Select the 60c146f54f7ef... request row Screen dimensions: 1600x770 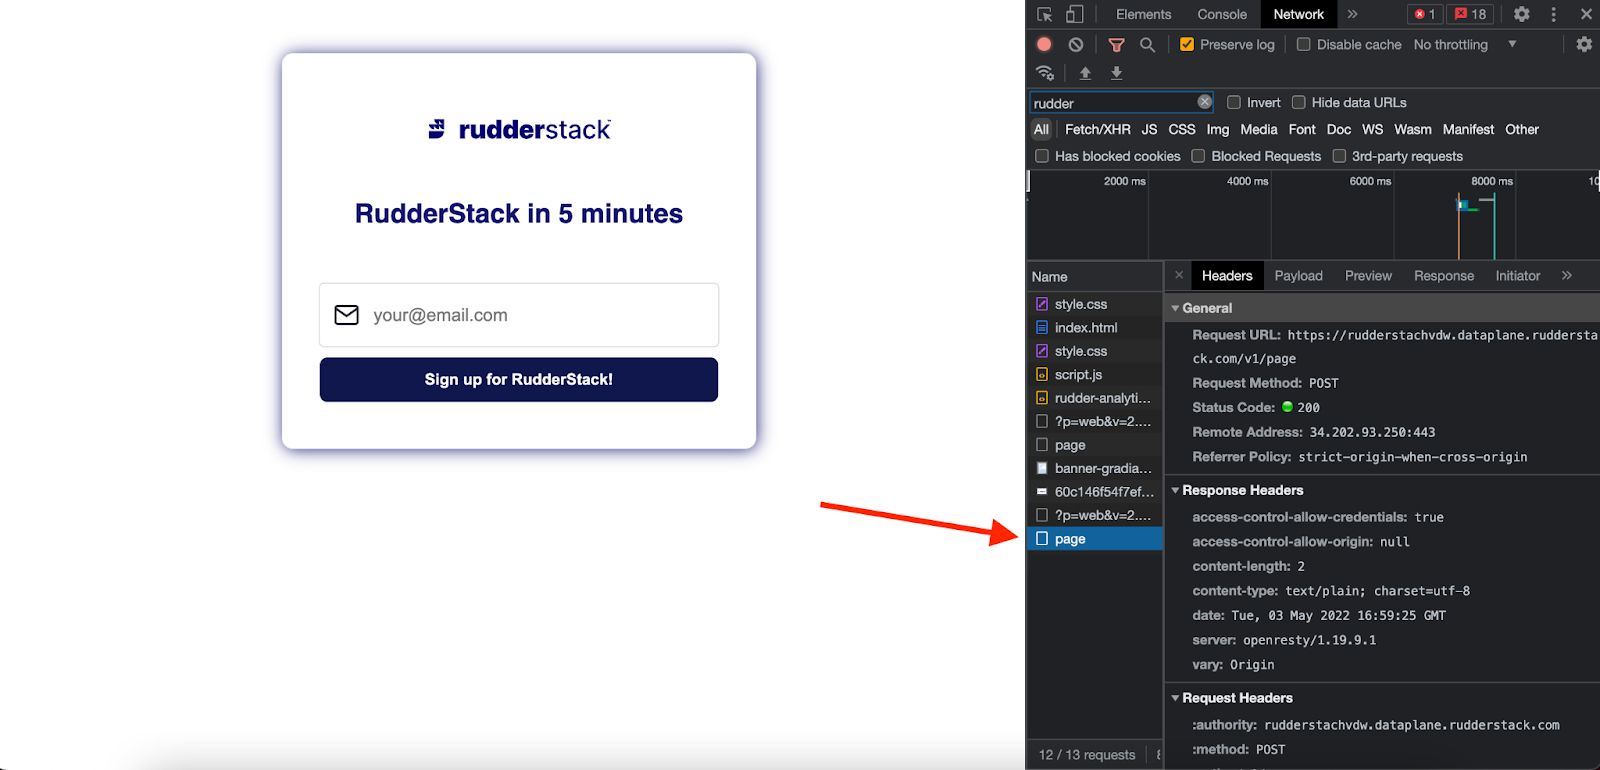[1095, 492]
